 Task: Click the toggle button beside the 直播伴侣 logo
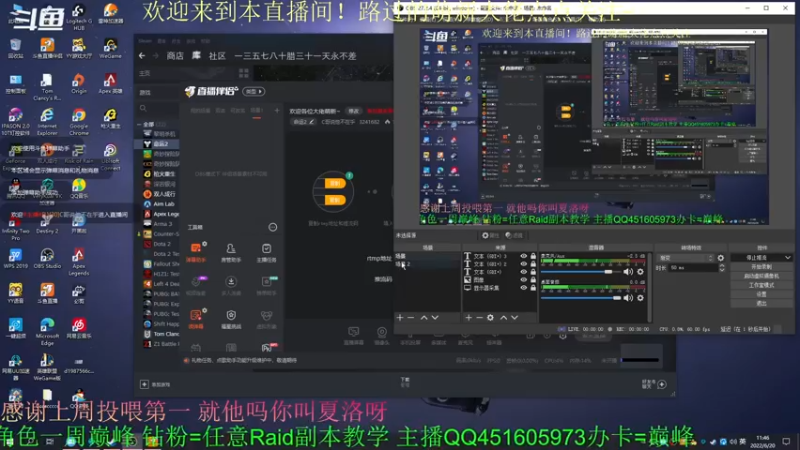click(254, 91)
